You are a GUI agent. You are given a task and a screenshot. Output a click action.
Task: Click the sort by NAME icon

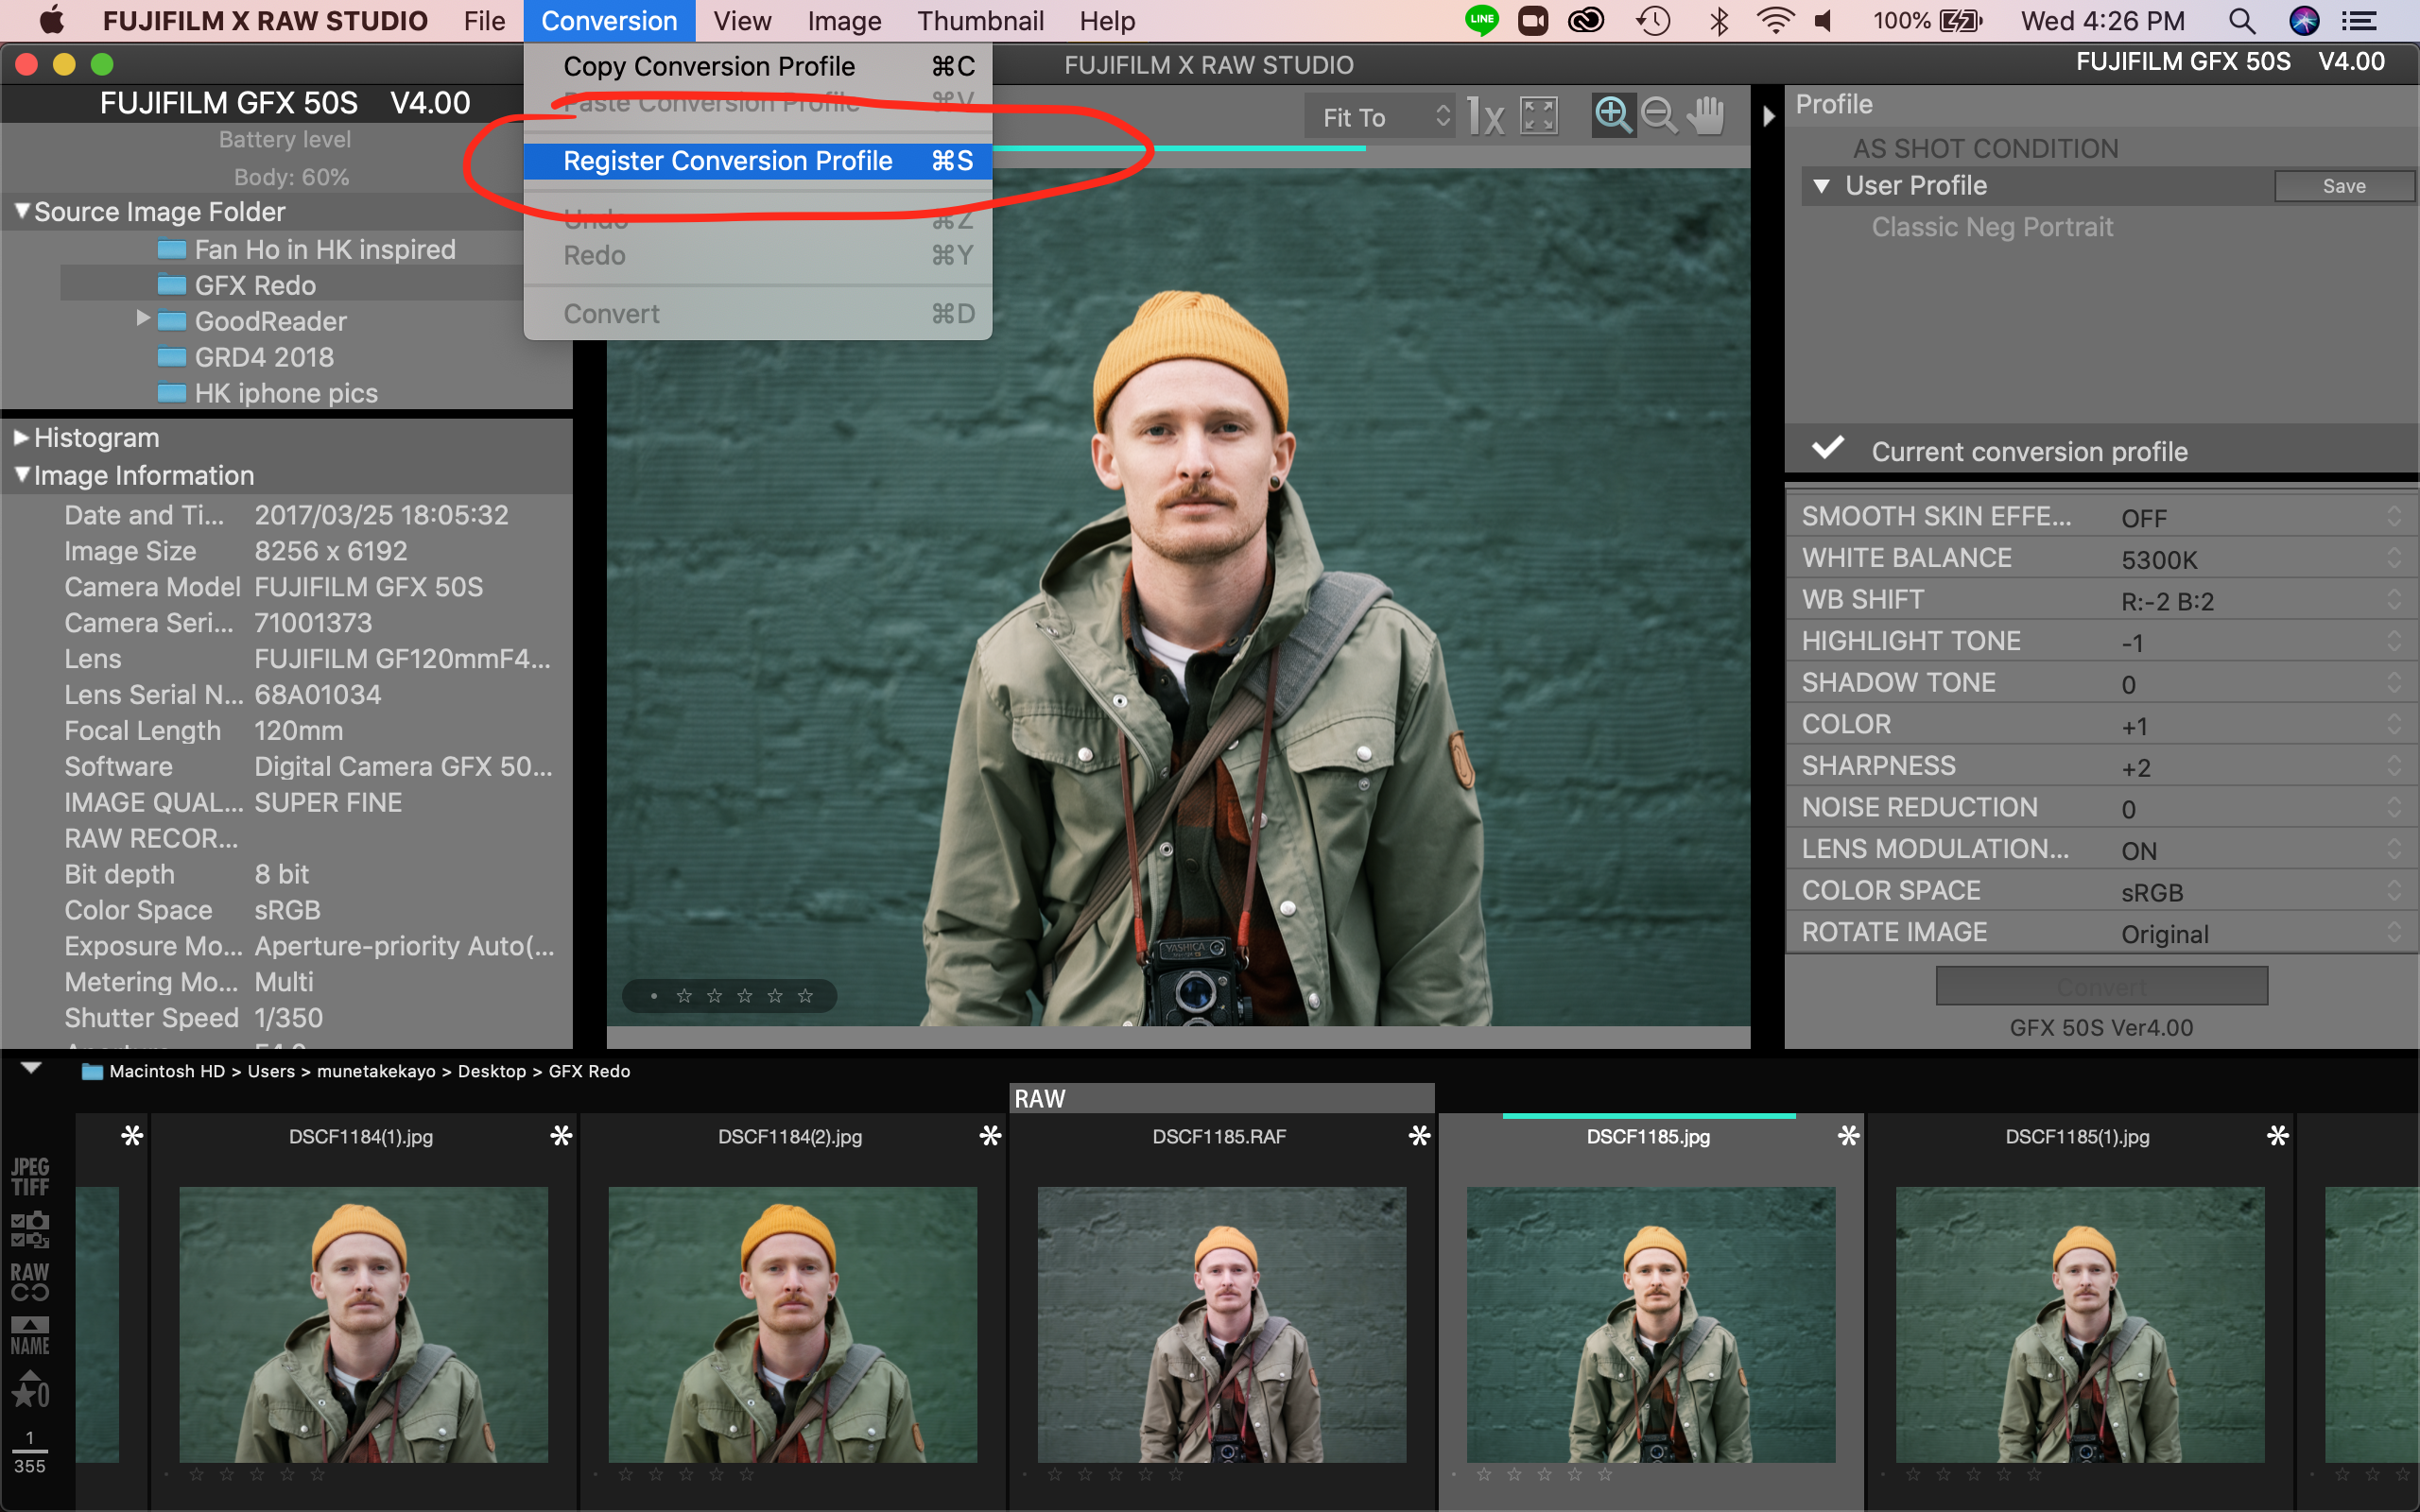point(30,1336)
